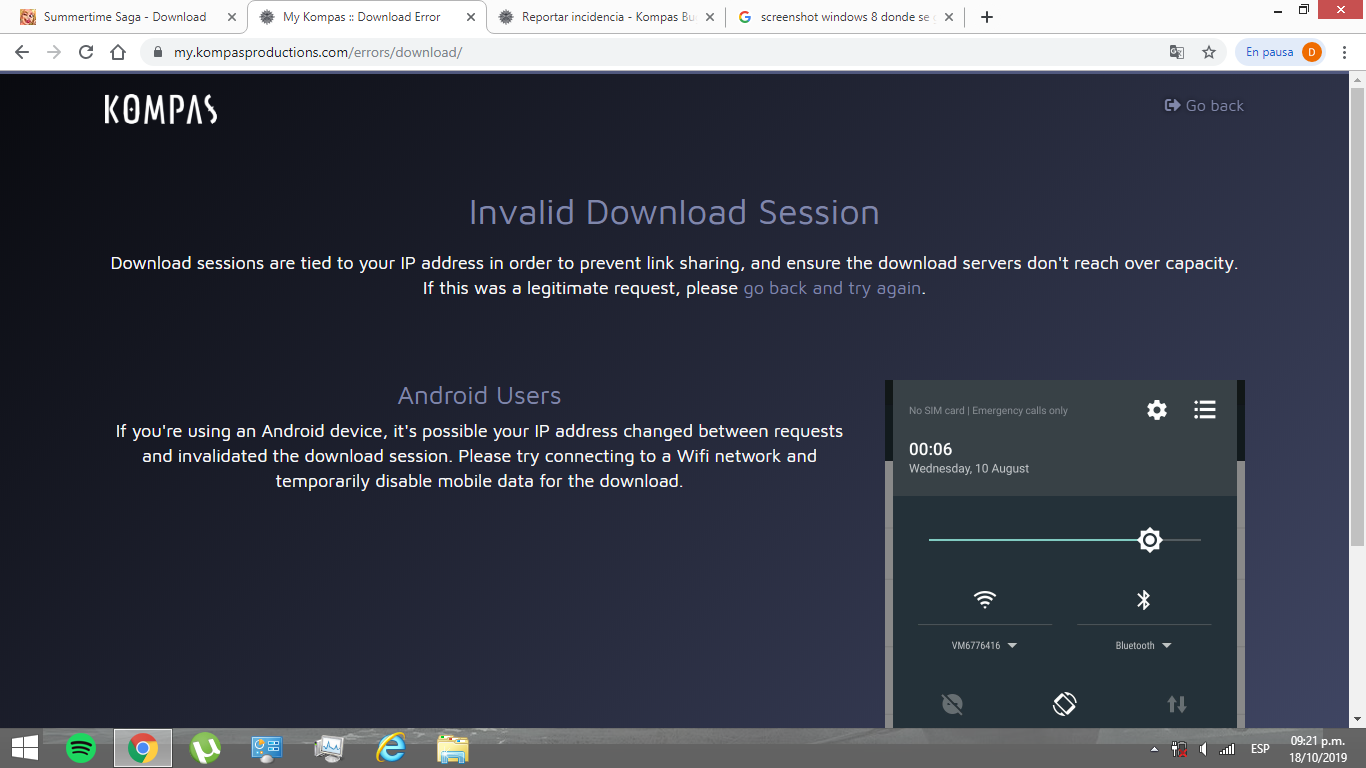
Task: Click the Kompas logo
Action: point(160,109)
